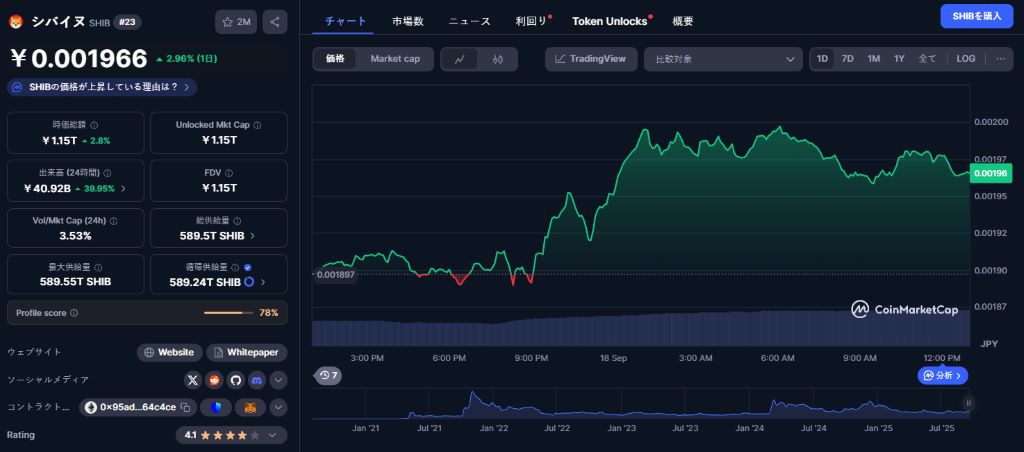Open the TradingView chart view
Image resolution: width=1024 pixels, height=452 pixels.
point(591,59)
